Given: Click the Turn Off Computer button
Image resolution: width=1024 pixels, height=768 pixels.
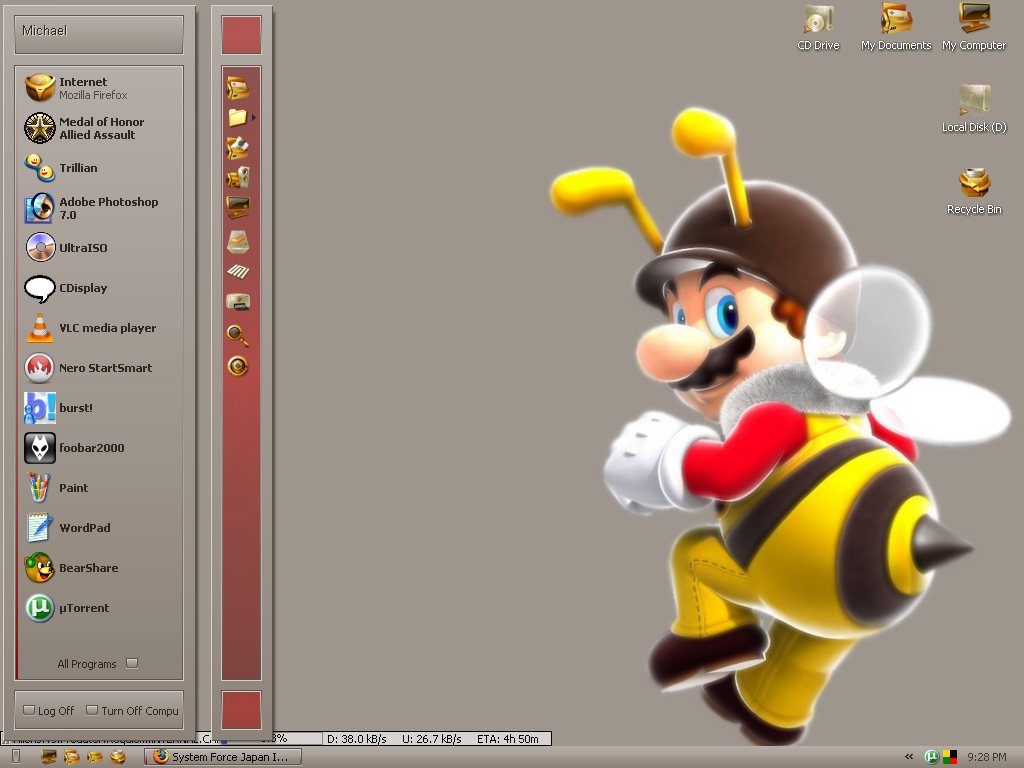Looking at the screenshot, I should 133,711.
